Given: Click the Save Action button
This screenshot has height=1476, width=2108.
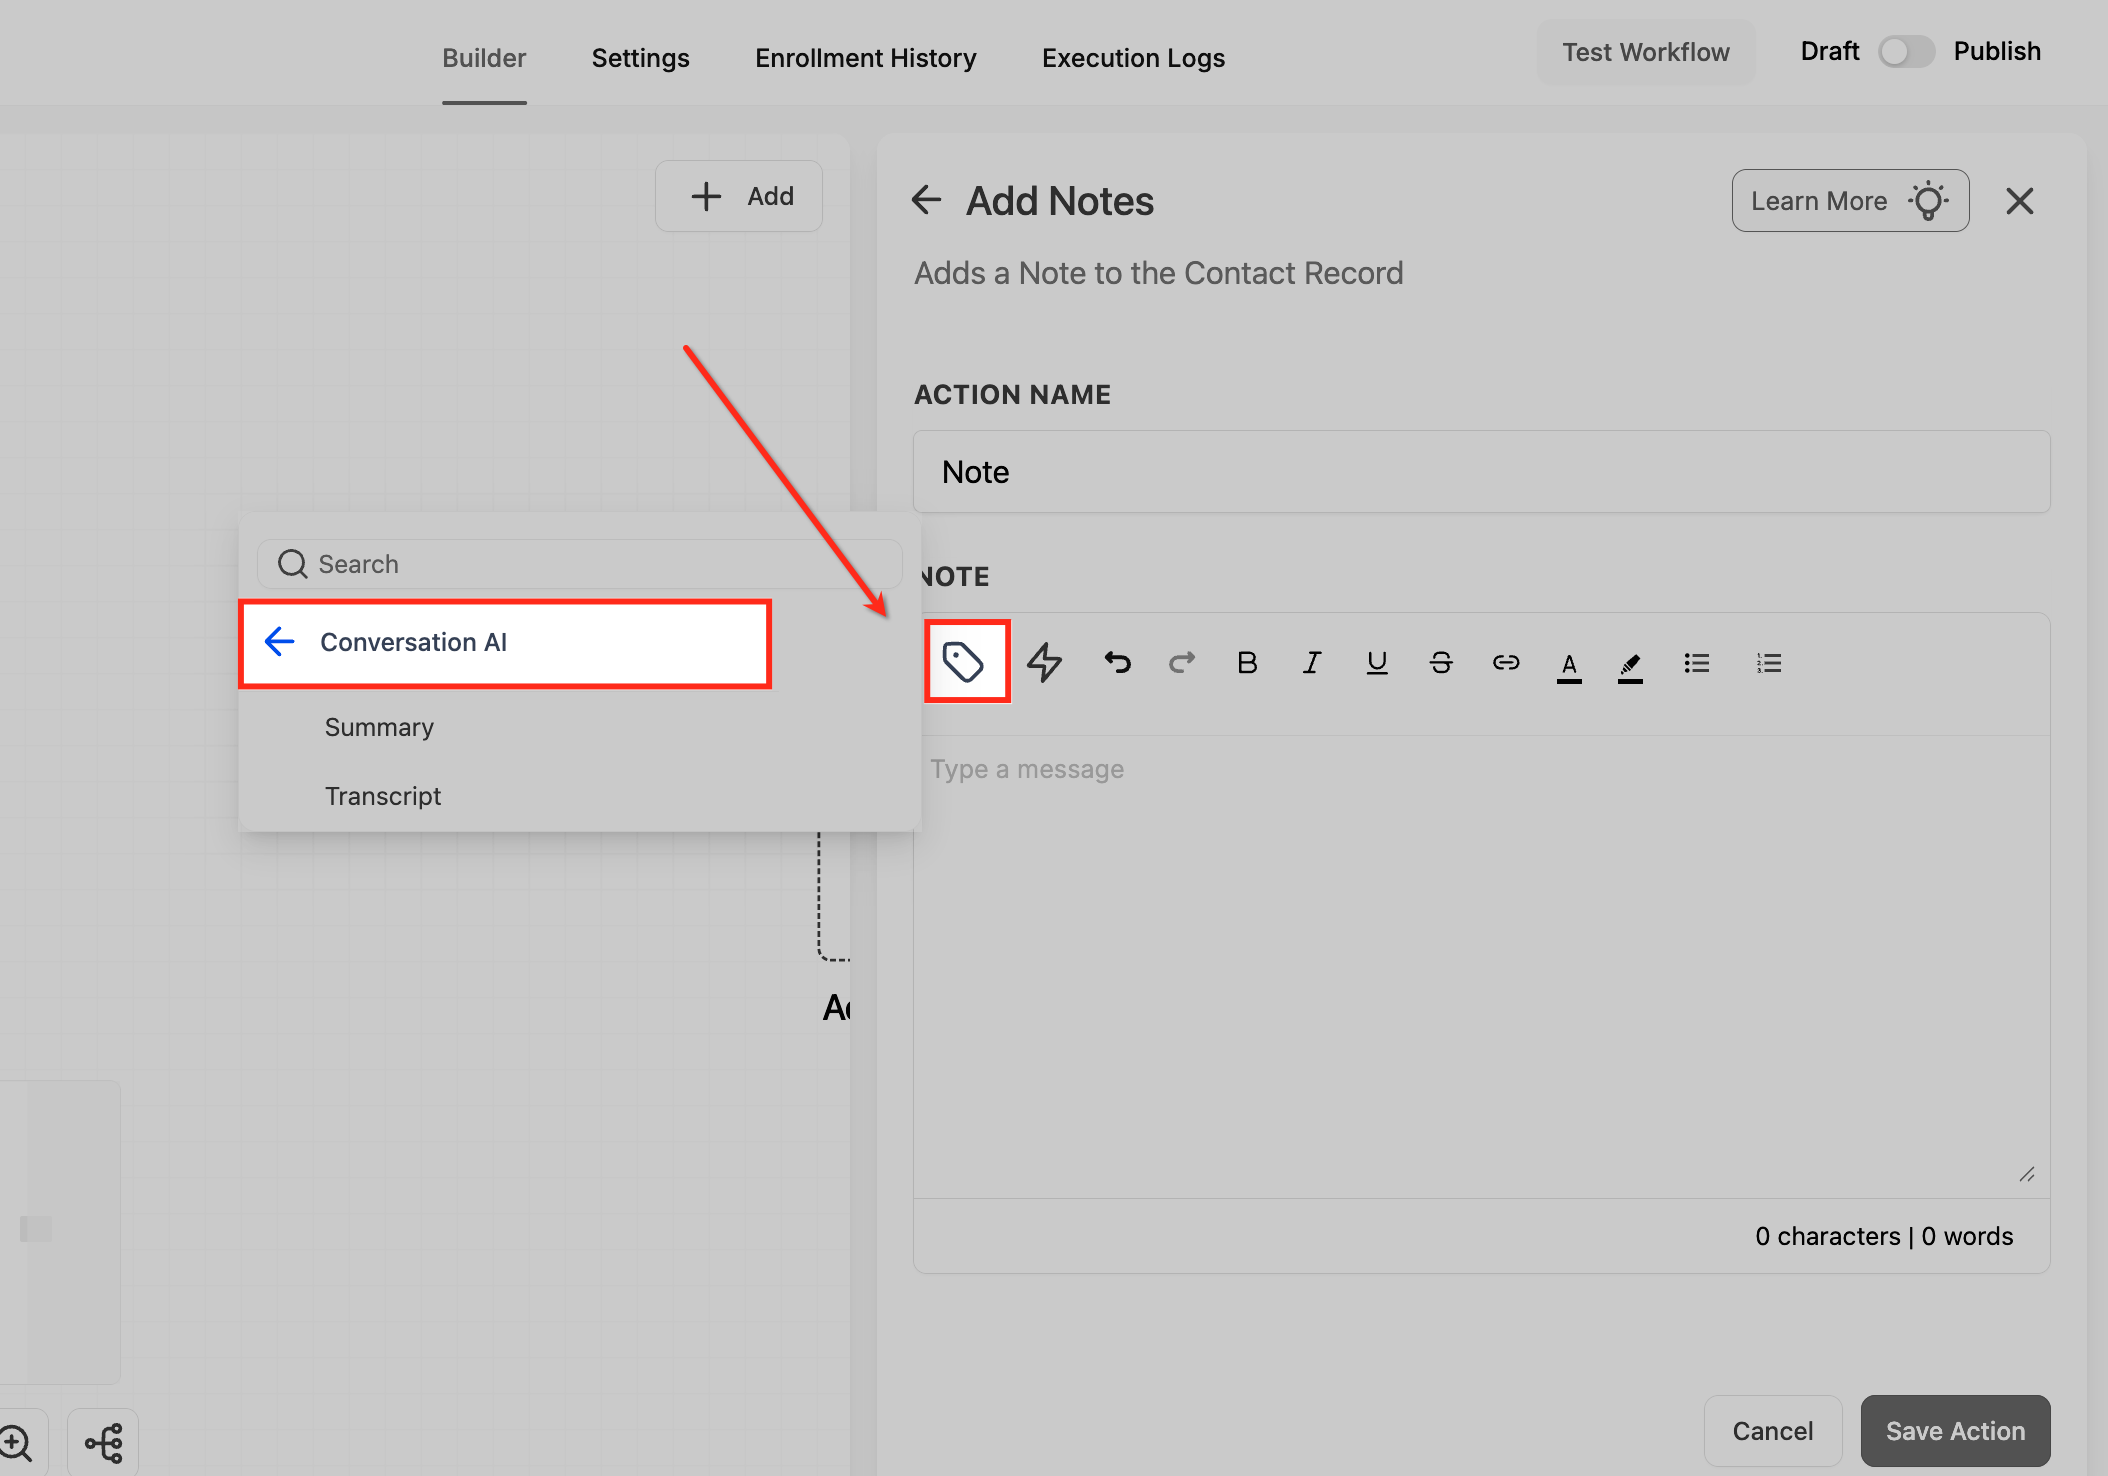Looking at the screenshot, I should 1955,1431.
